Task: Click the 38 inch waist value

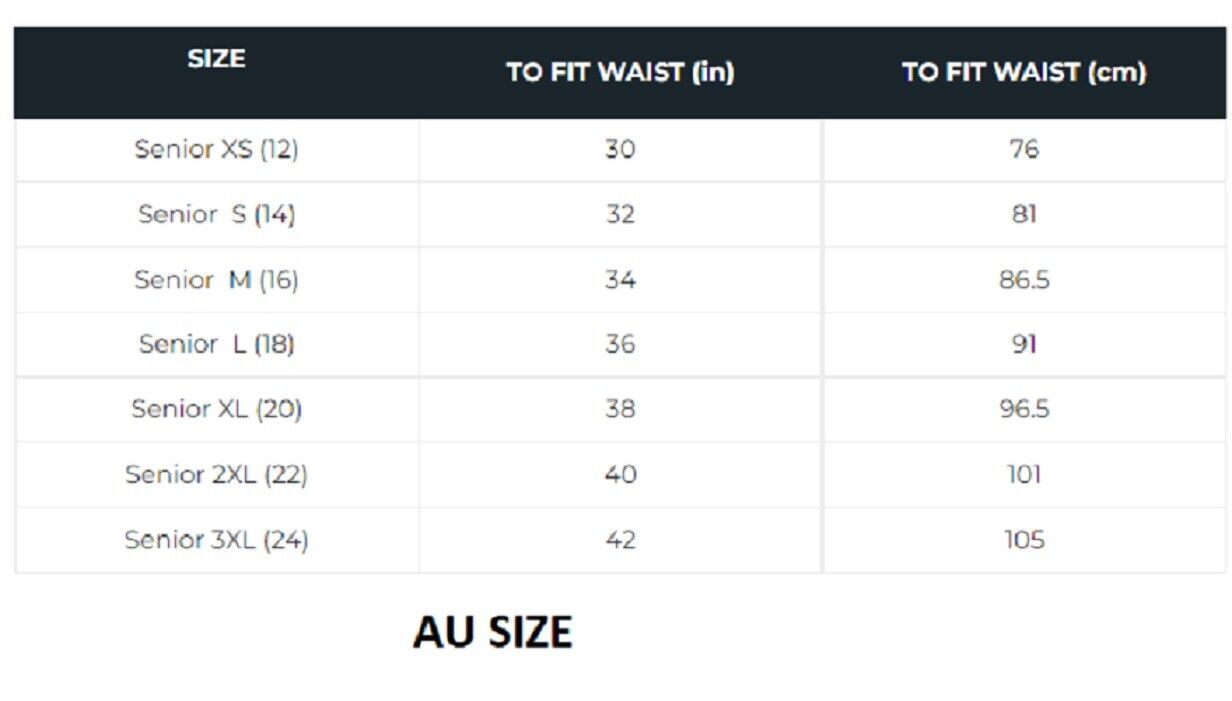Action: pos(620,409)
